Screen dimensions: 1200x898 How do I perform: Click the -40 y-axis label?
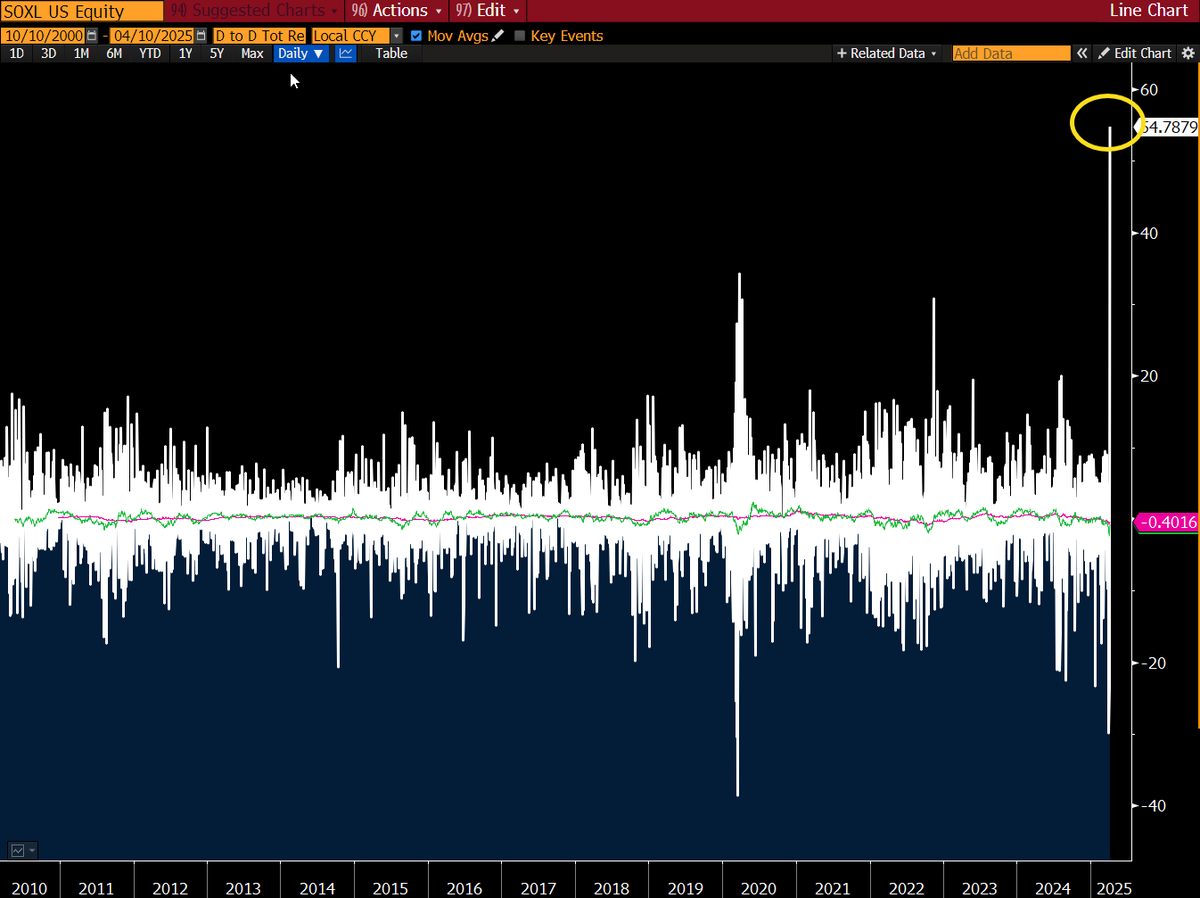[1152, 806]
